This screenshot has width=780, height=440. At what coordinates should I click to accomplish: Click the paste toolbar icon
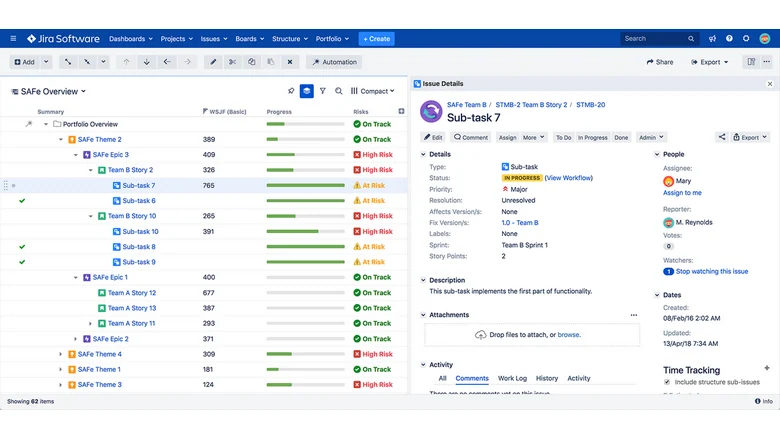tap(271, 62)
